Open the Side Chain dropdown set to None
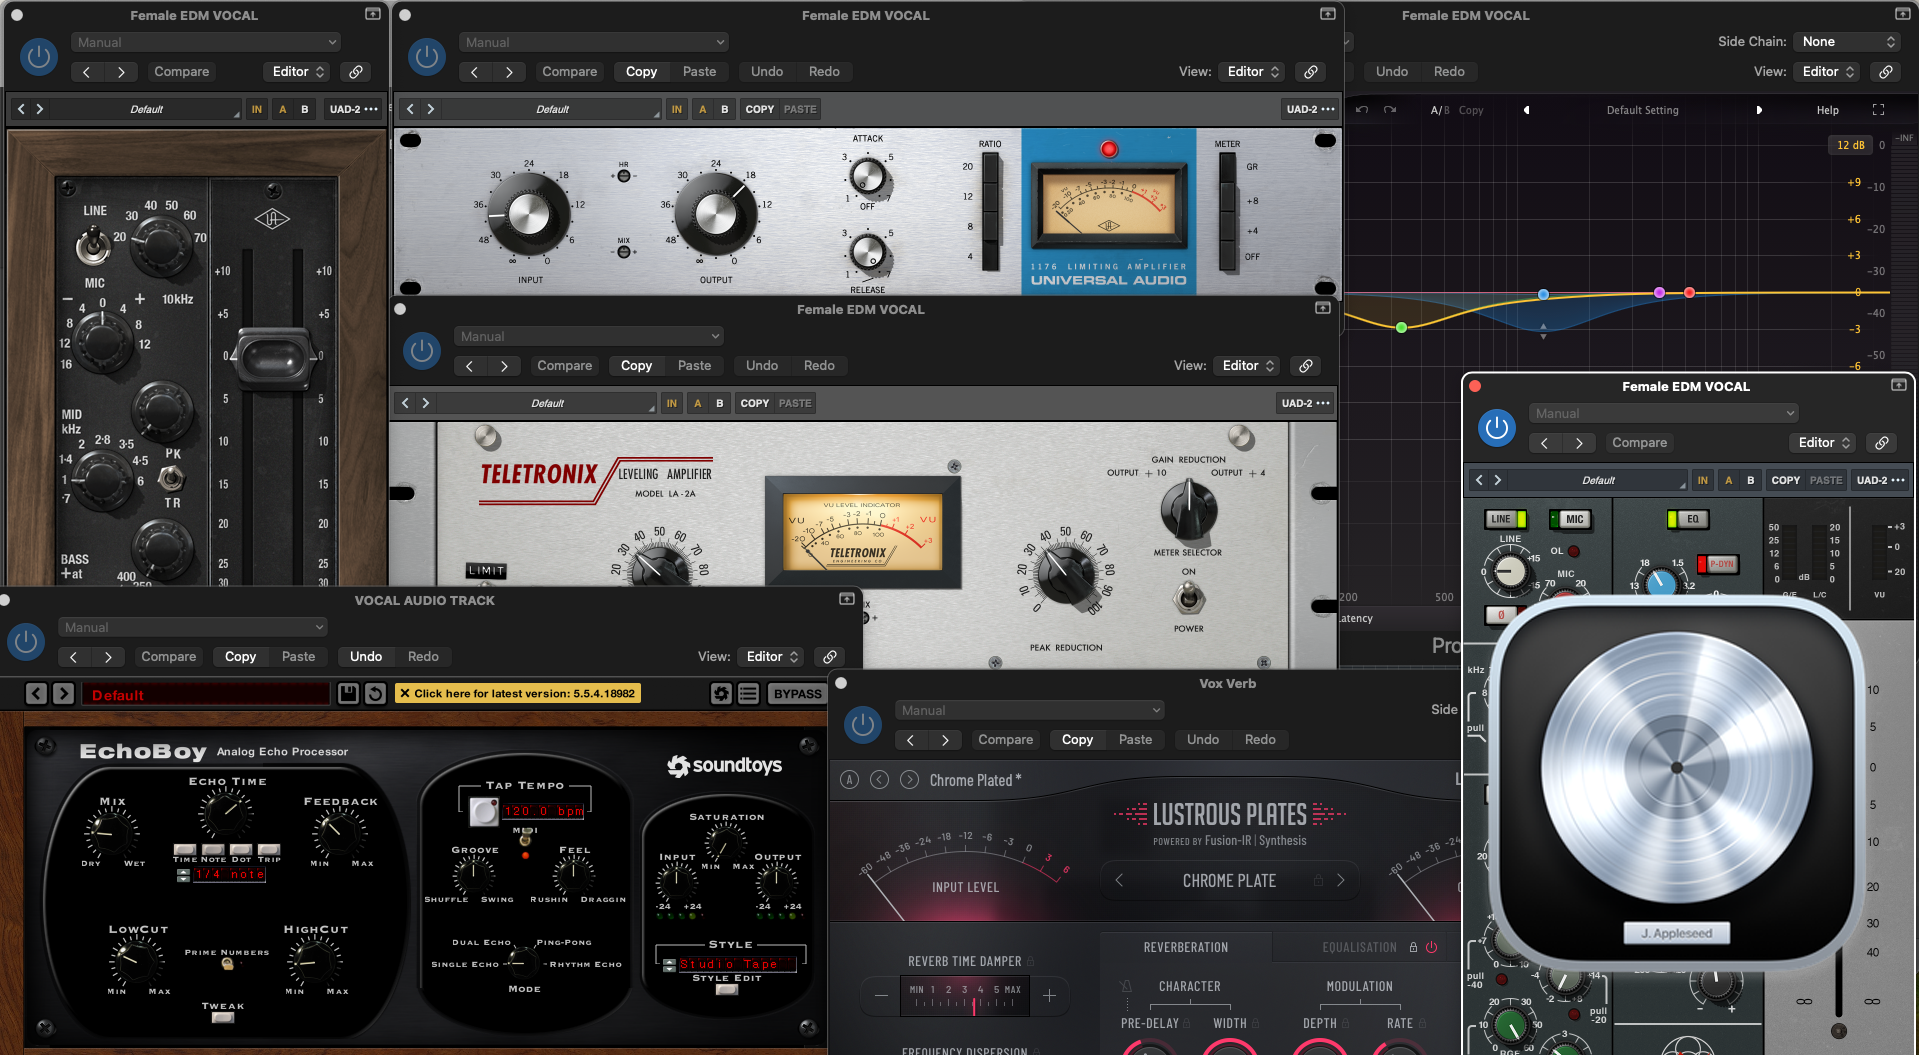 (1849, 41)
